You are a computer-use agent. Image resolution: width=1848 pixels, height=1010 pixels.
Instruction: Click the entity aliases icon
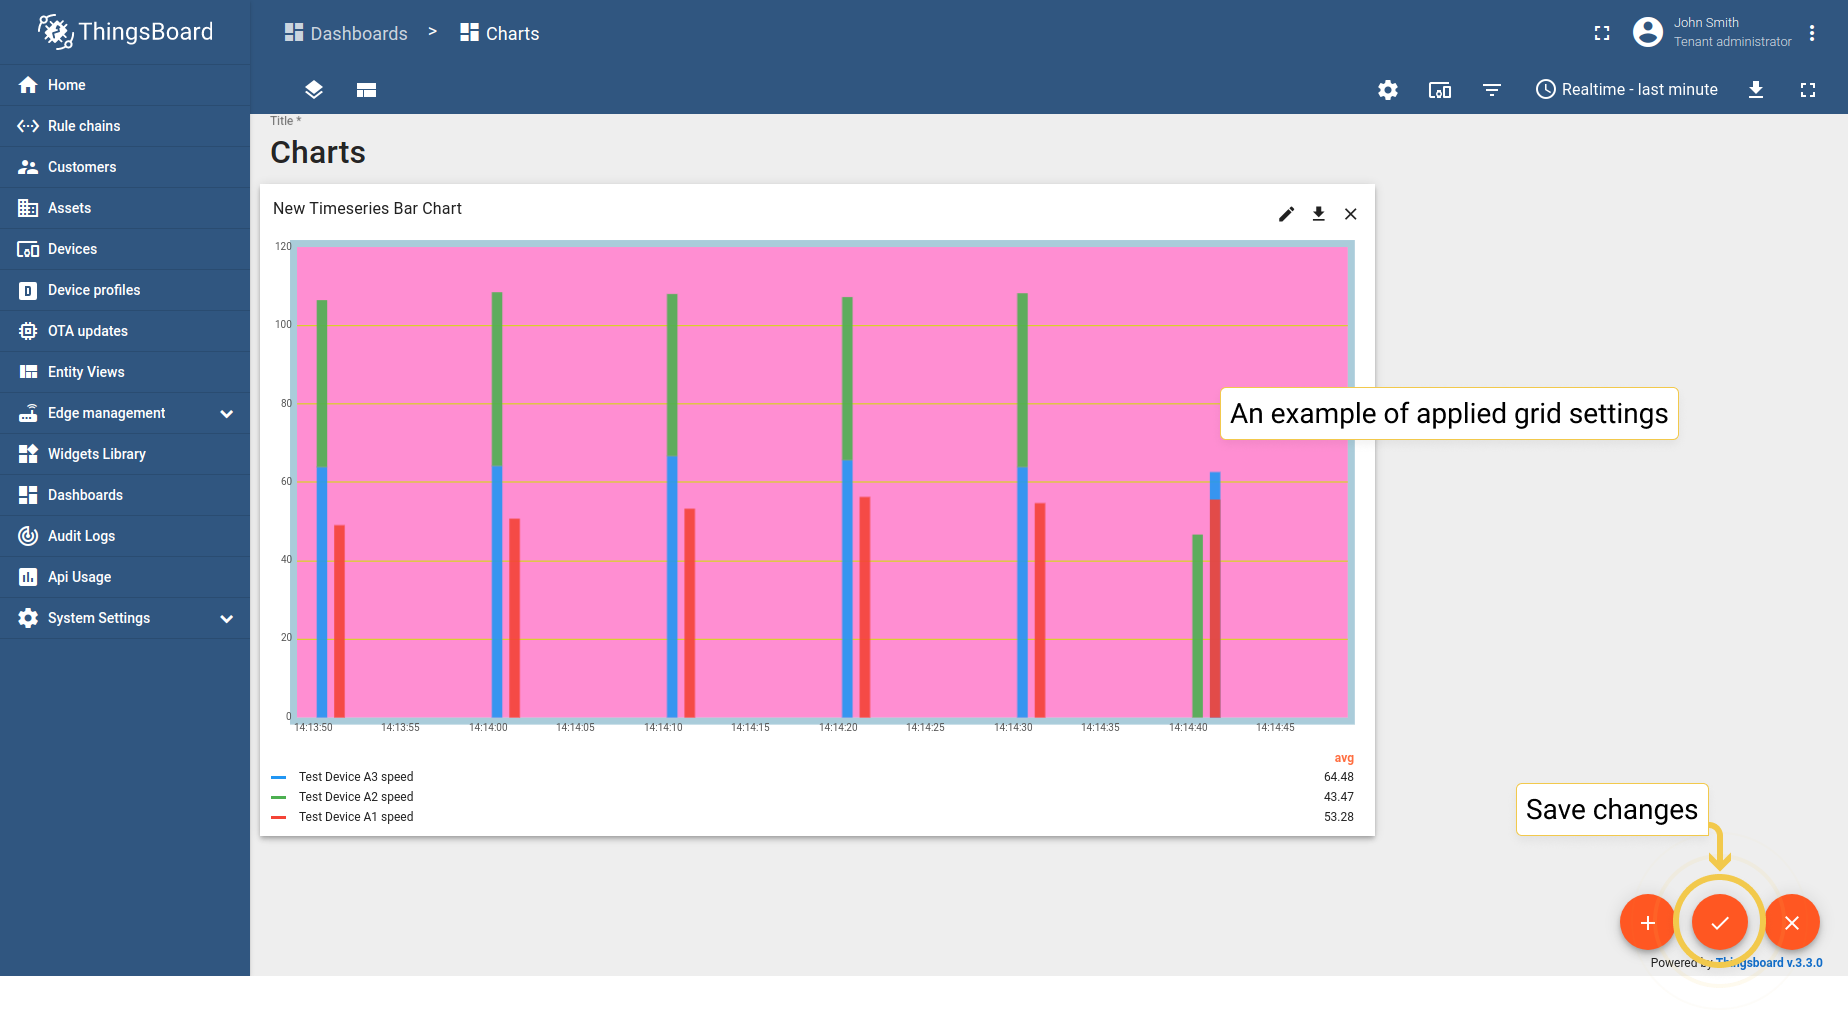(x=1440, y=90)
